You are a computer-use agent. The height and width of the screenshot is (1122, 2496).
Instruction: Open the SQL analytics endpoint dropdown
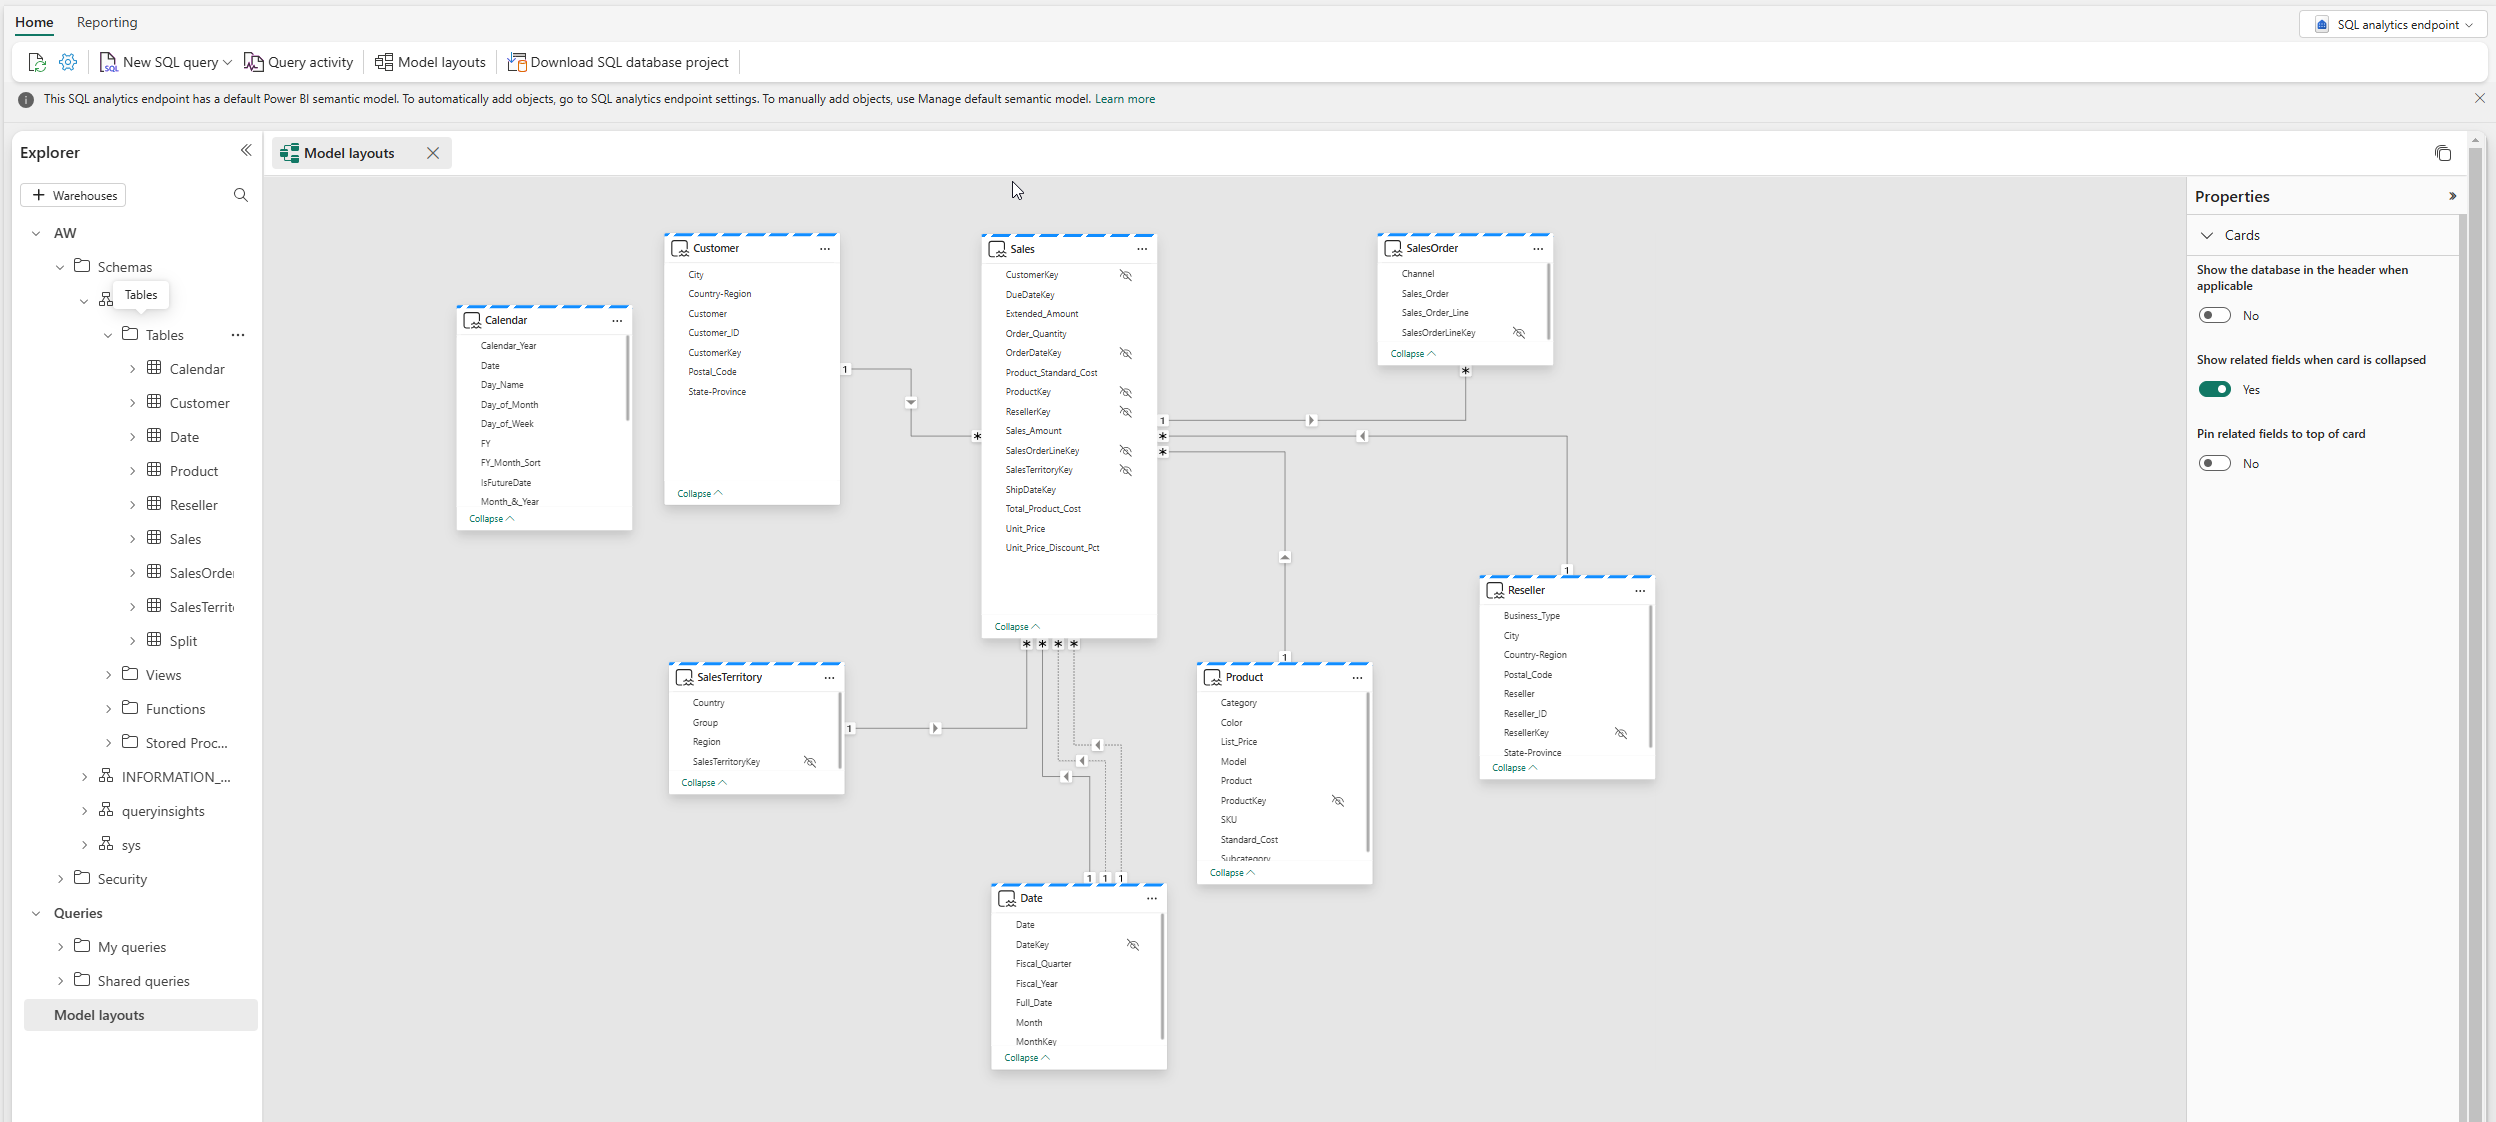tap(2392, 24)
